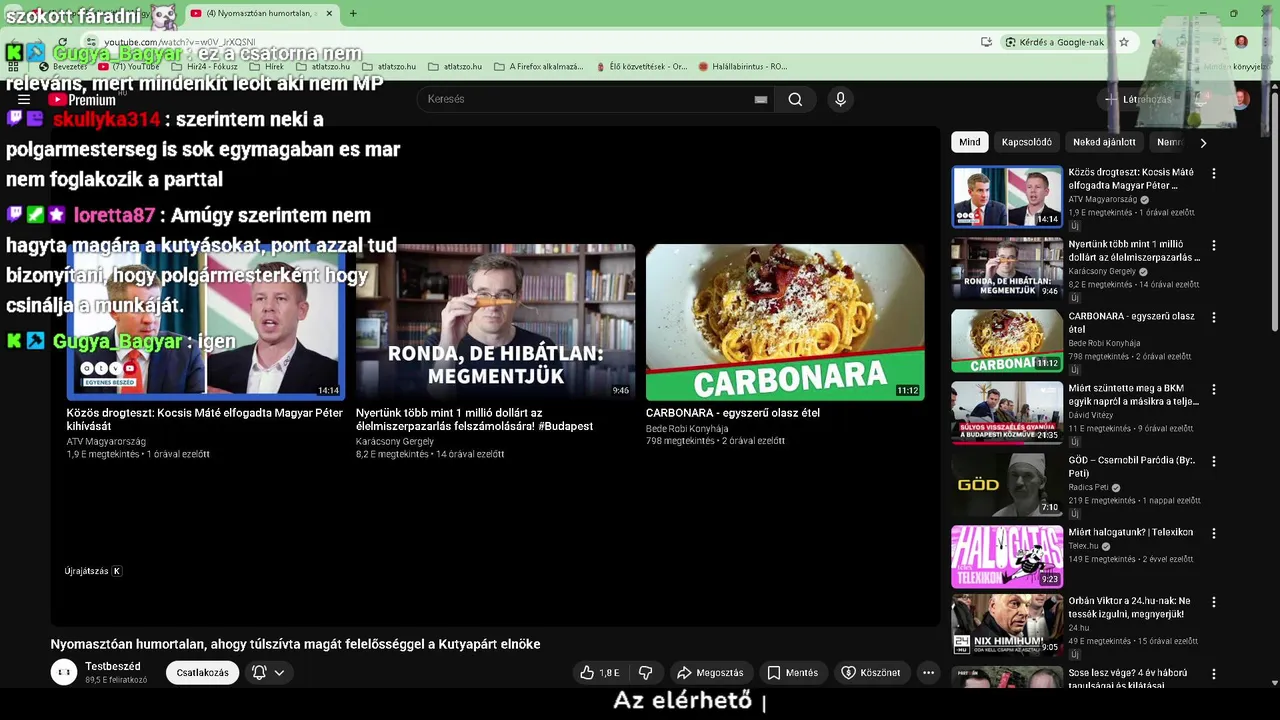This screenshot has height=720, width=1280.
Task: Open the Közös drogteszt sidebar thumbnail
Action: coord(1007,197)
